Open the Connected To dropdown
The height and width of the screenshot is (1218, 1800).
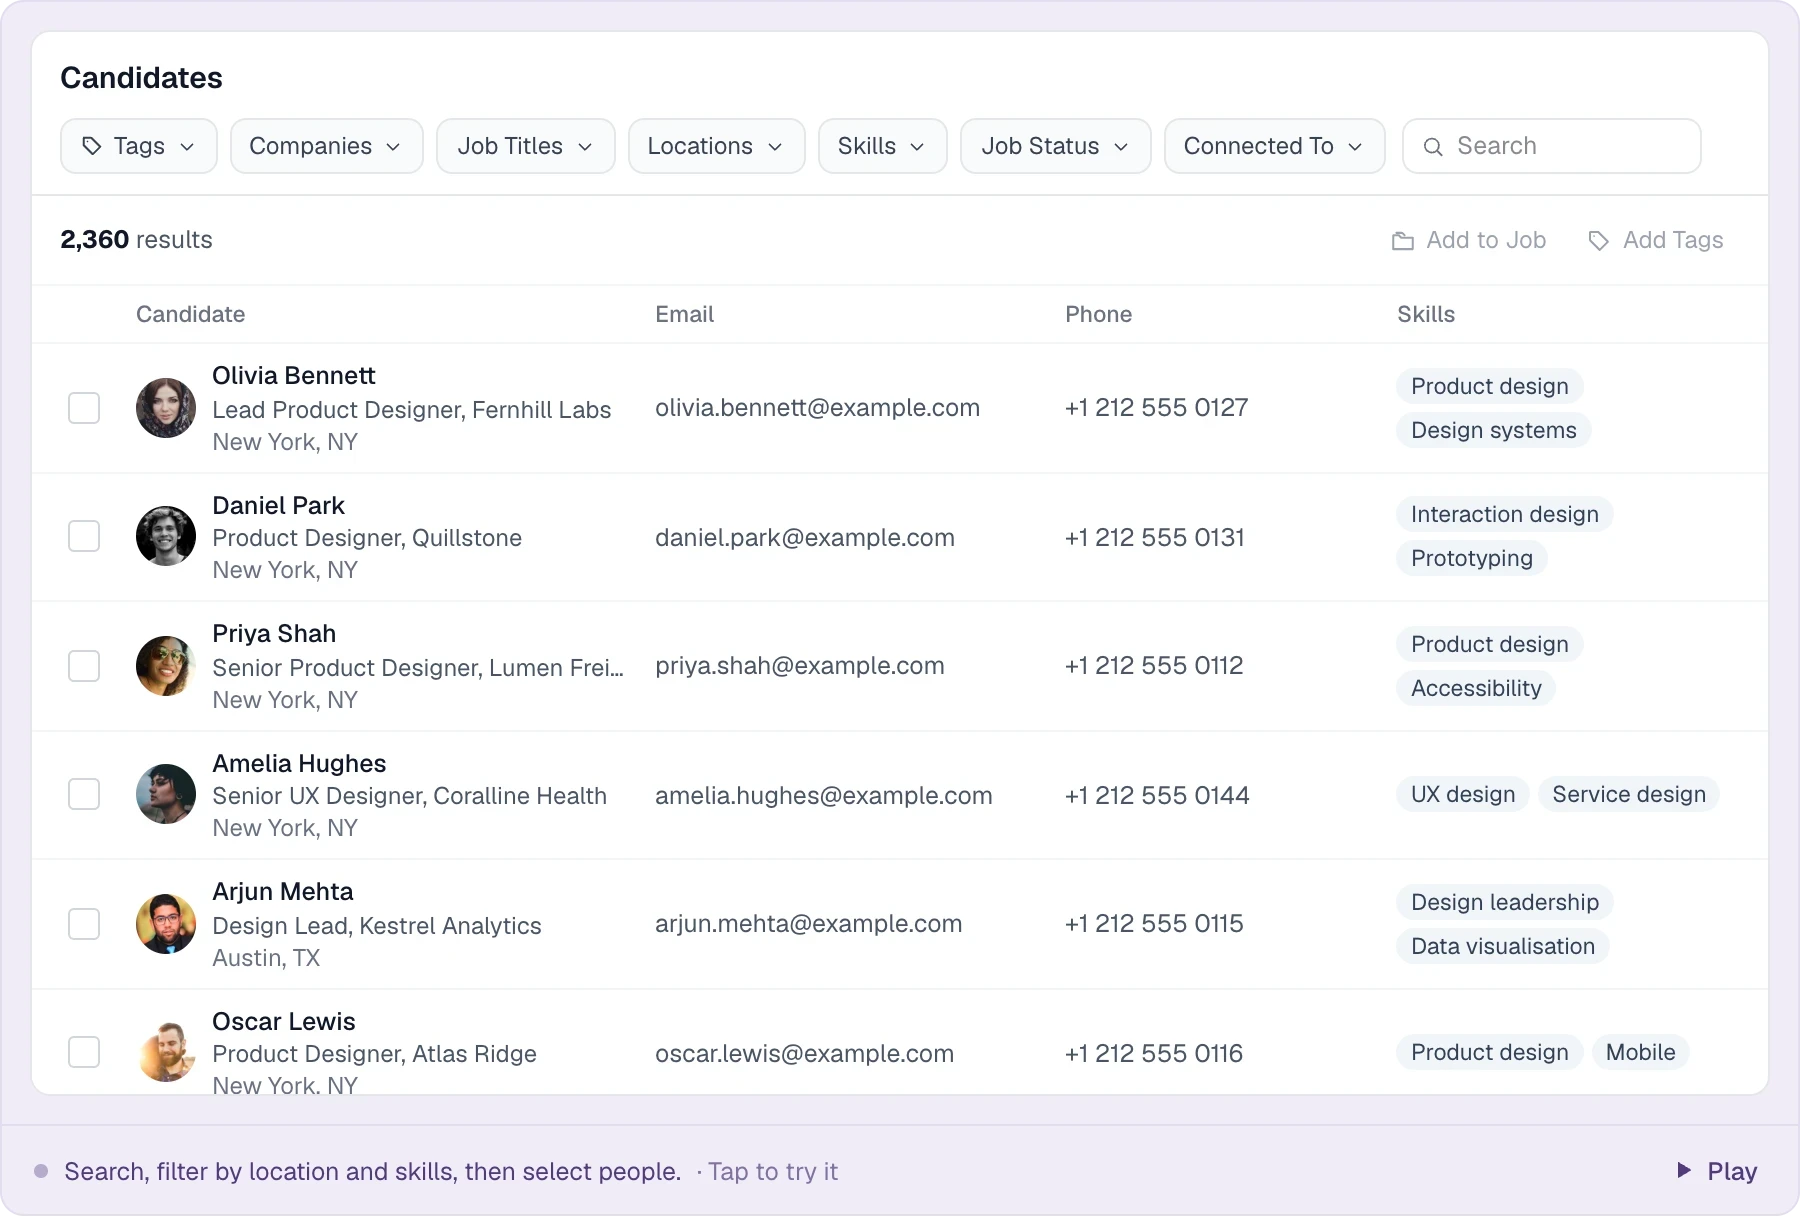click(x=1275, y=146)
